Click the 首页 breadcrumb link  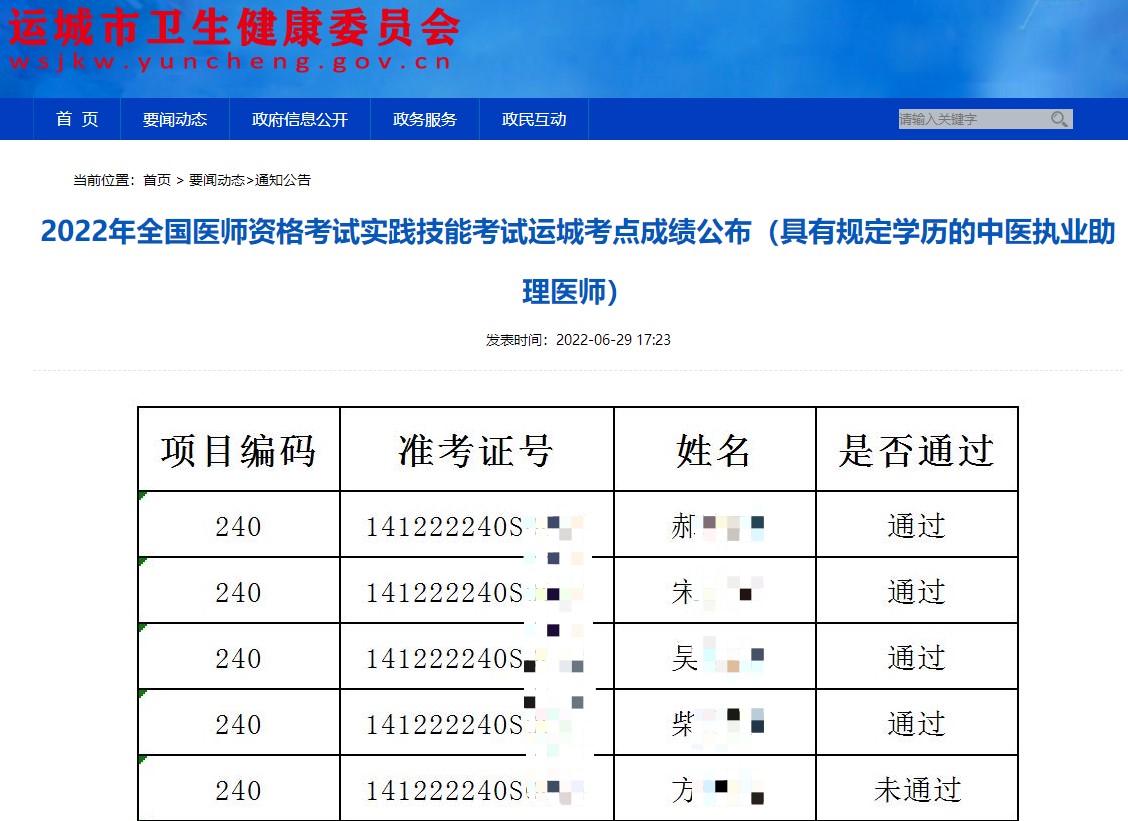point(157,181)
